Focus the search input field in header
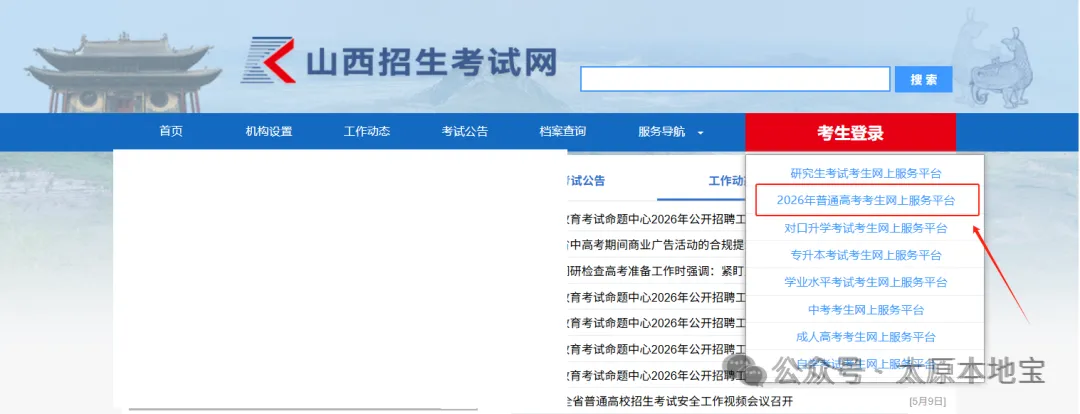1080x414 pixels. [x=735, y=79]
